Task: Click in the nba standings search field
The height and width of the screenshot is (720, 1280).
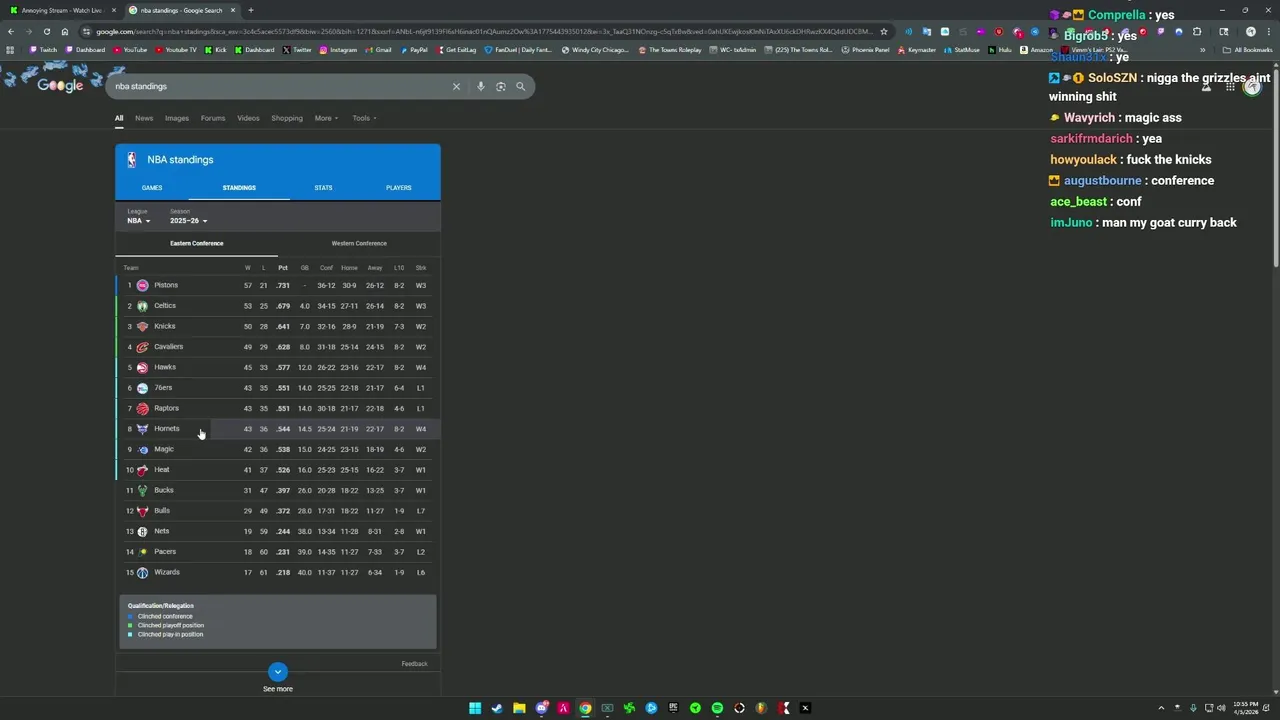Action: point(280,87)
